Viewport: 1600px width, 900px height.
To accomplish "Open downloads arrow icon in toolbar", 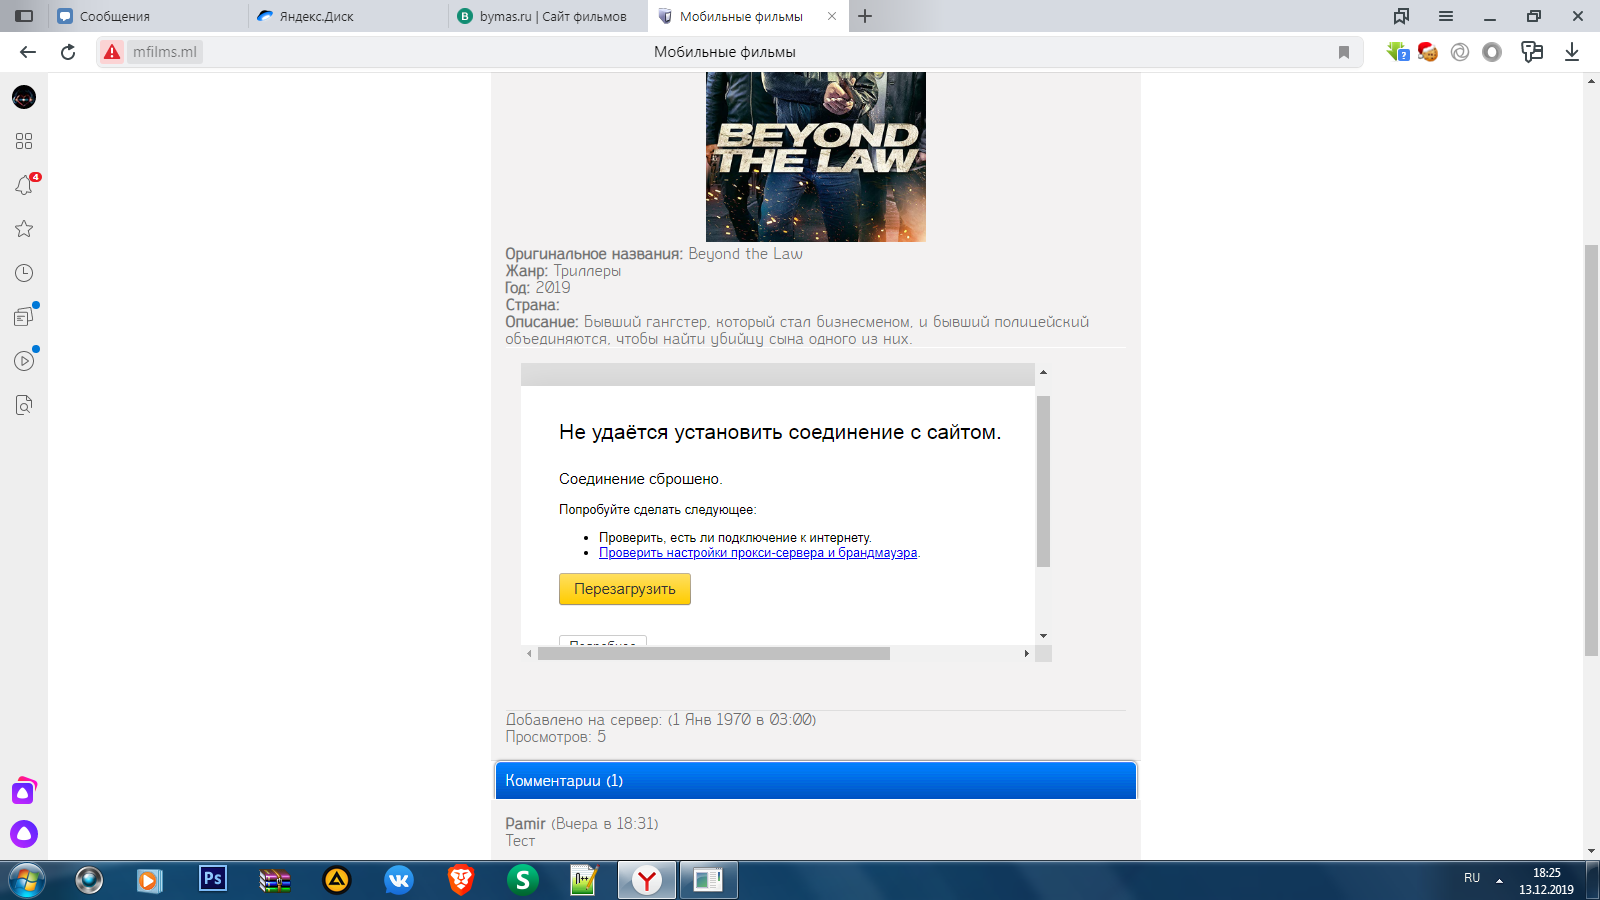I will click(x=1572, y=52).
